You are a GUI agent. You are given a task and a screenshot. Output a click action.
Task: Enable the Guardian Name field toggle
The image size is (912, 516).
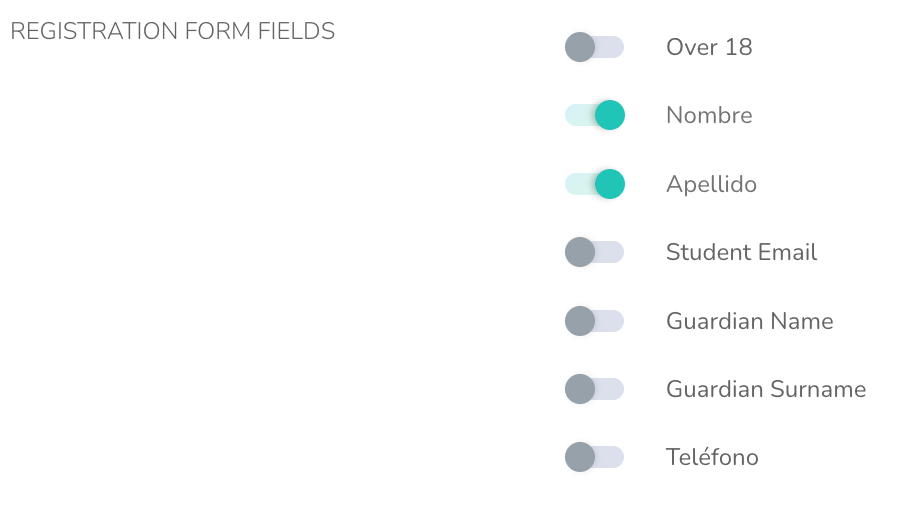coord(594,321)
